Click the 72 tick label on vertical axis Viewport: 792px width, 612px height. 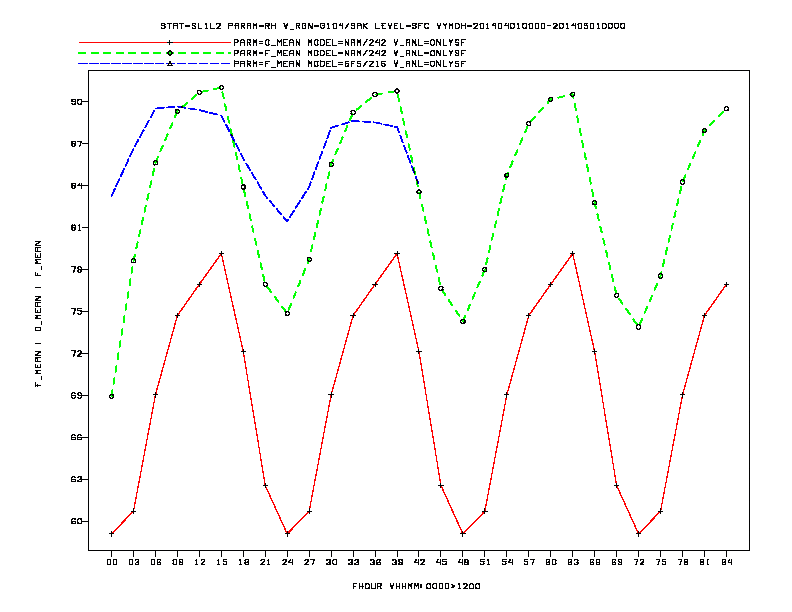76,353
